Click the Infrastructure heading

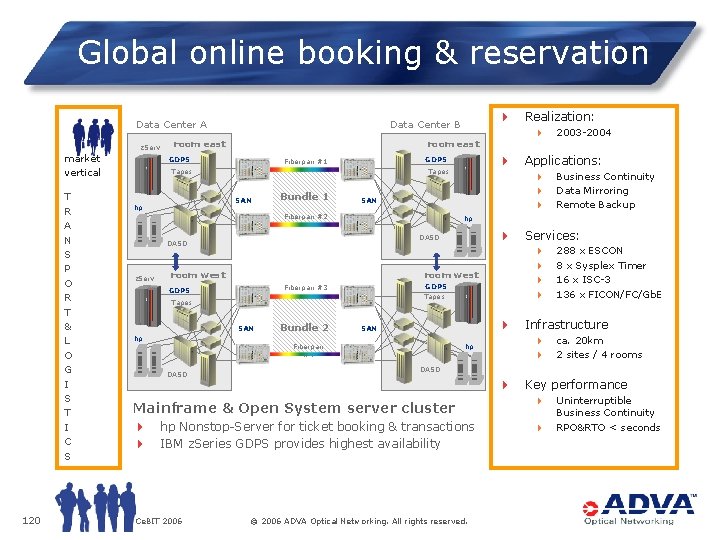(x=567, y=325)
